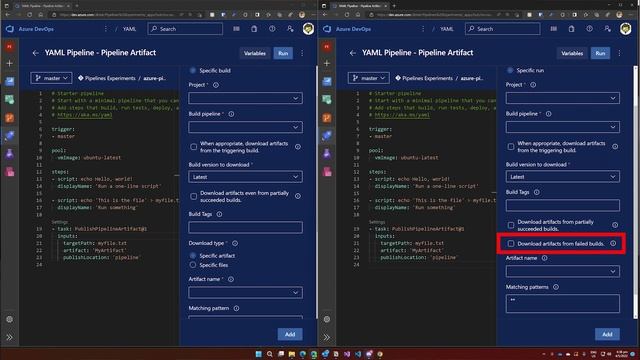This screenshot has height=360, width=640.
Task: Open master branch selector in right window
Action: (369, 78)
